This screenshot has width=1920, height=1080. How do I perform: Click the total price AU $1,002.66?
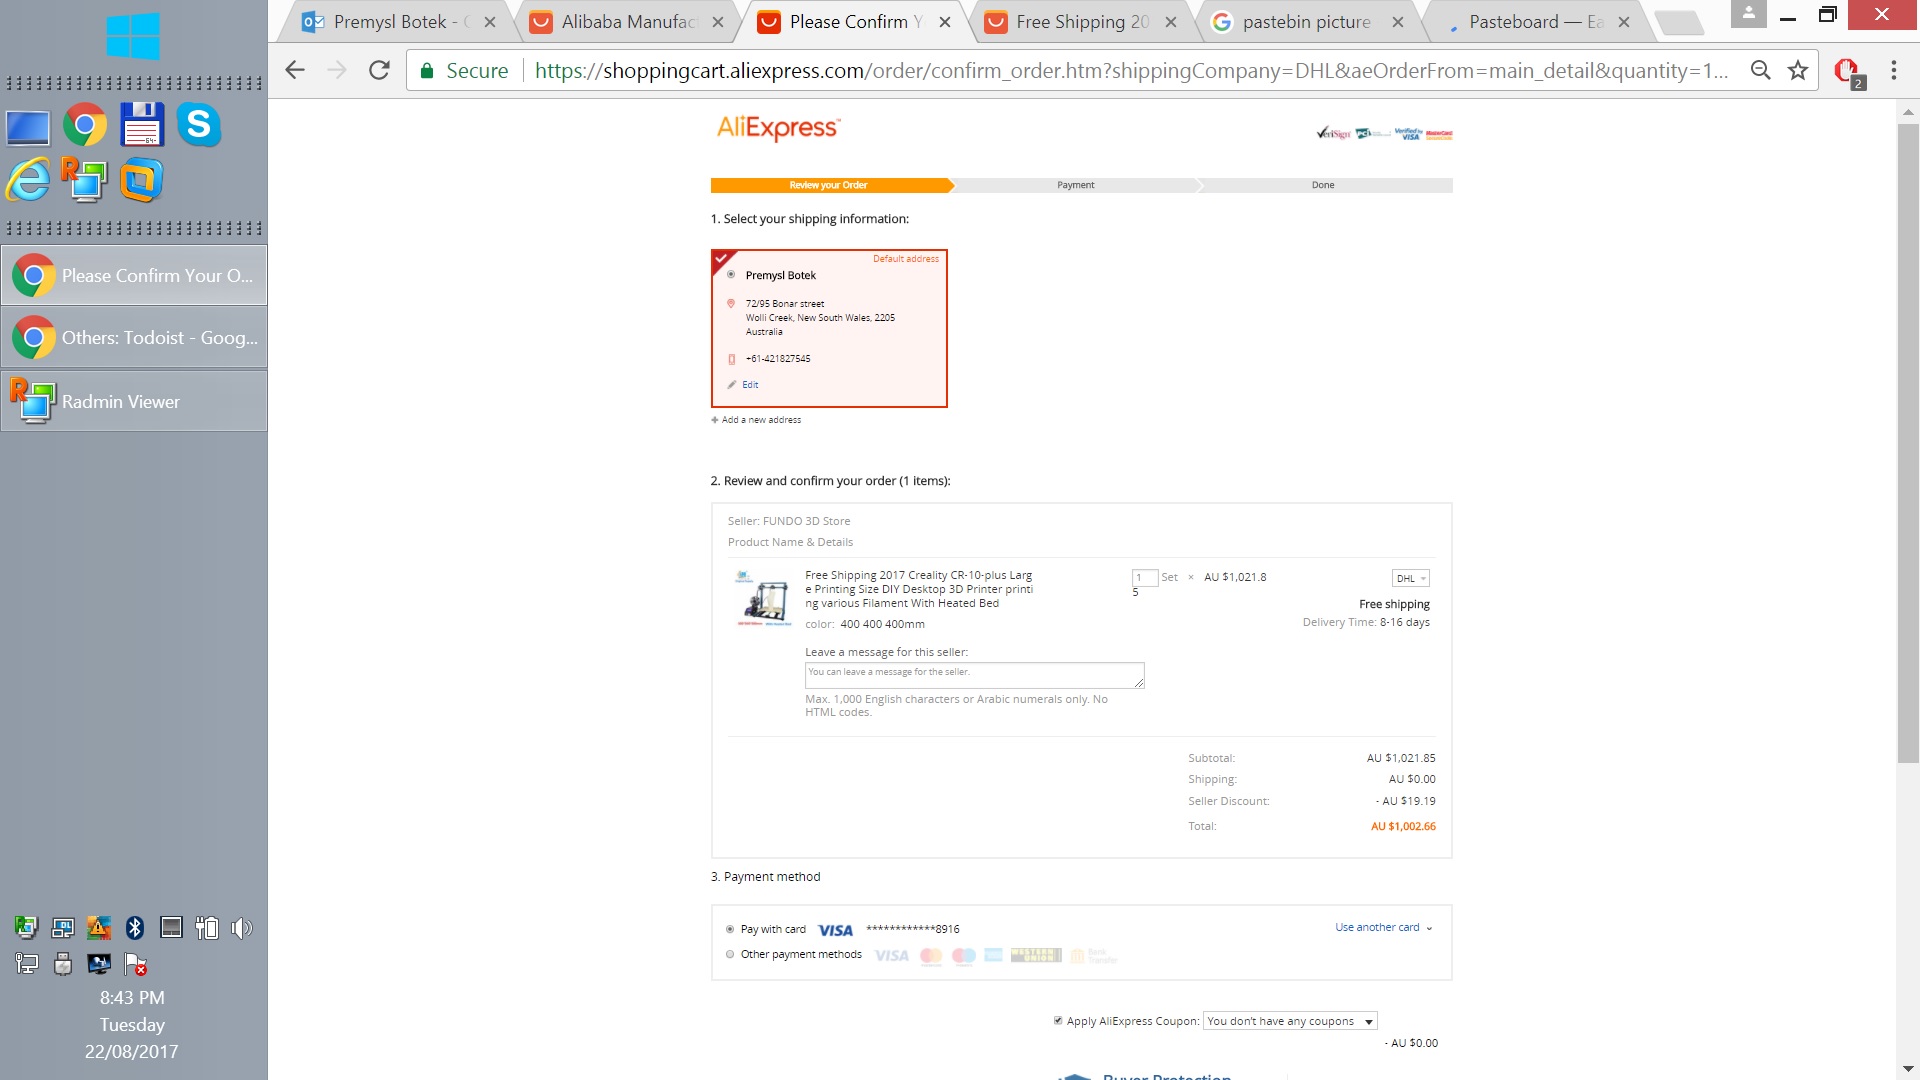pyautogui.click(x=1403, y=826)
